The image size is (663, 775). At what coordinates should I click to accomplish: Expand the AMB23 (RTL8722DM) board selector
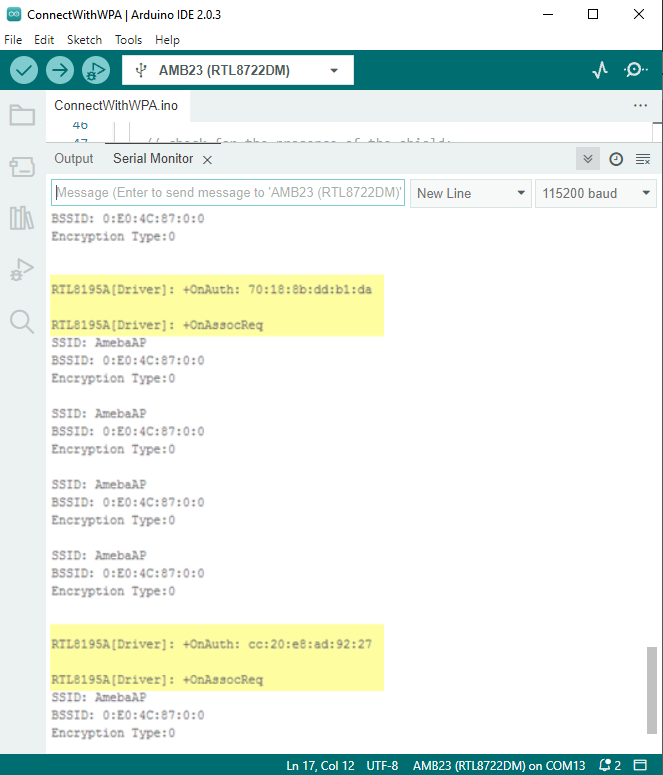(x=238, y=70)
